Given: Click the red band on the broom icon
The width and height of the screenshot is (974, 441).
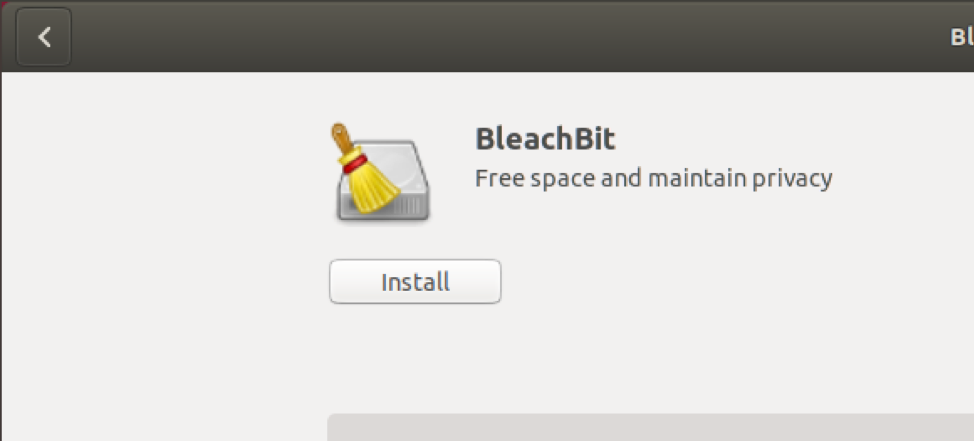Looking at the screenshot, I should click(x=355, y=163).
